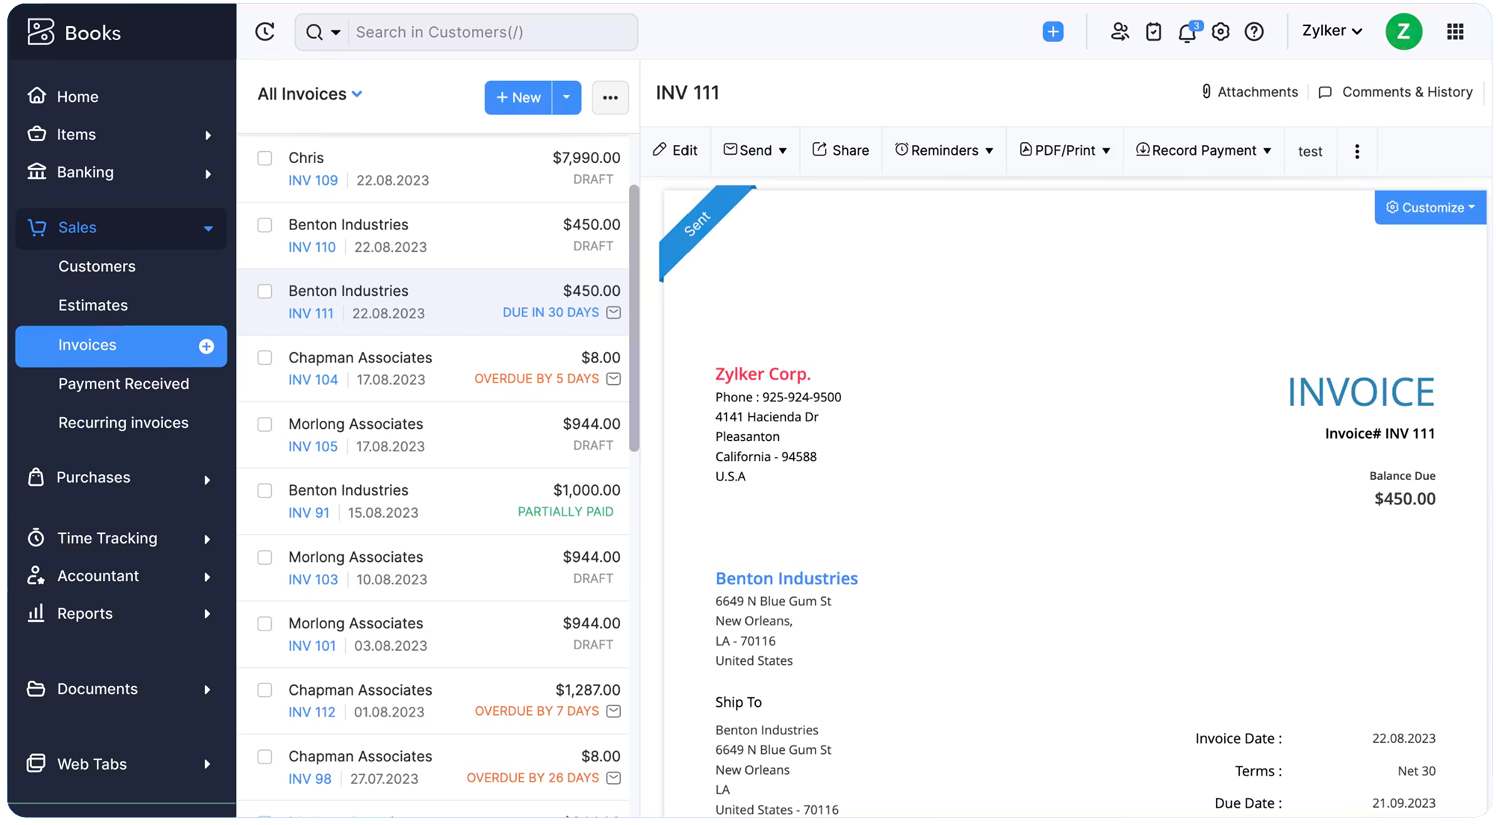Image resolution: width=1500 pixels, height=825 pixels.
Task: Open the referrals people icon
Action: pos(1120,32)
